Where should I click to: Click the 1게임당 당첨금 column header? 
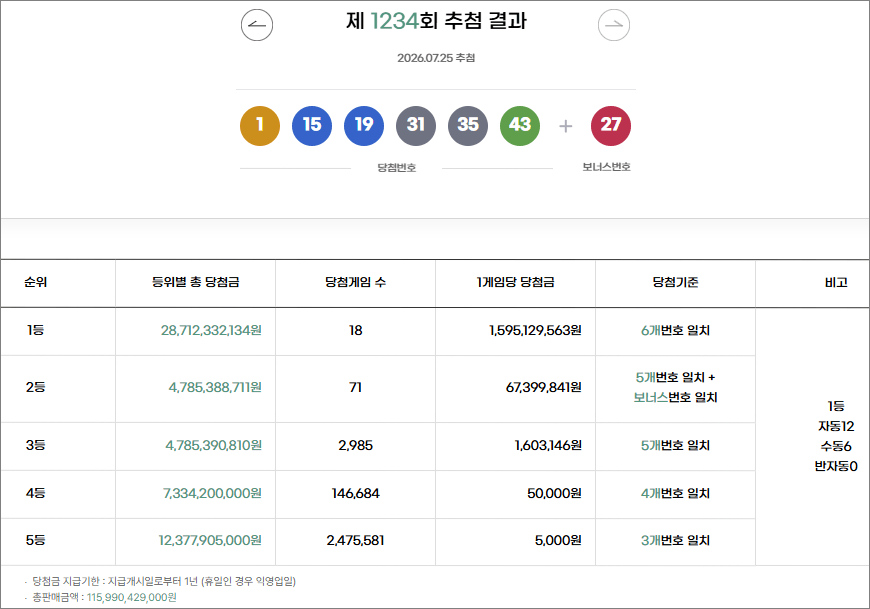point(515,282)
